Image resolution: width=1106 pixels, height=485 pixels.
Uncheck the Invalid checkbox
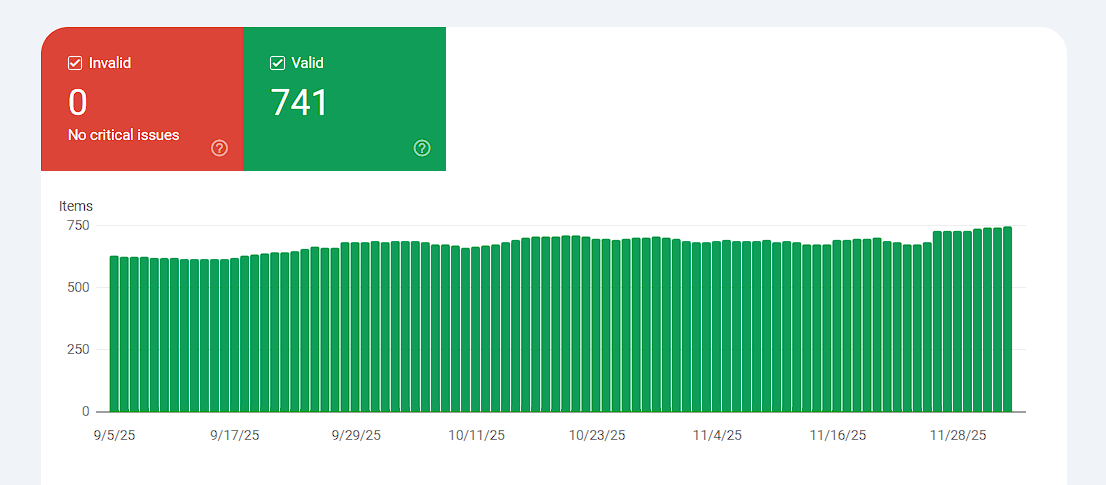click(75, 63)
